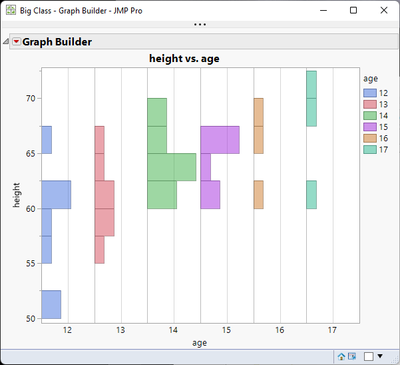Click the 'height vs. age' graph title
Image resolution: width=400 pixels, height=365 pixels.
pos(184,59)
